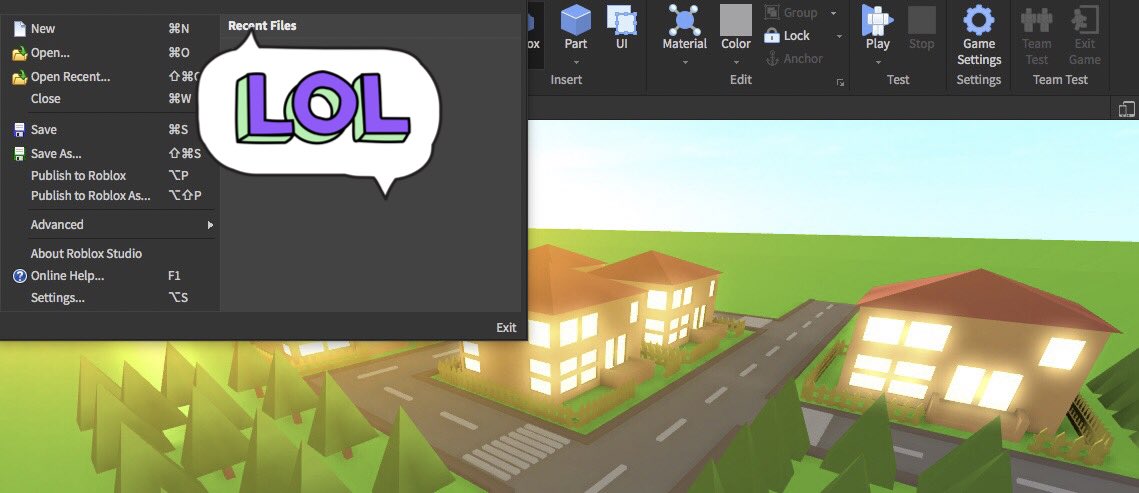Expand the Play dropdown arrow
The width and height of the screenshot is (1139, 493).
pos(877,62)
